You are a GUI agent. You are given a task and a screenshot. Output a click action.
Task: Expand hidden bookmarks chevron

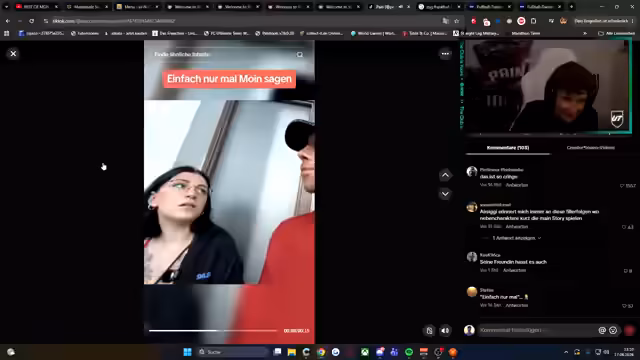(x=585, y=33)
